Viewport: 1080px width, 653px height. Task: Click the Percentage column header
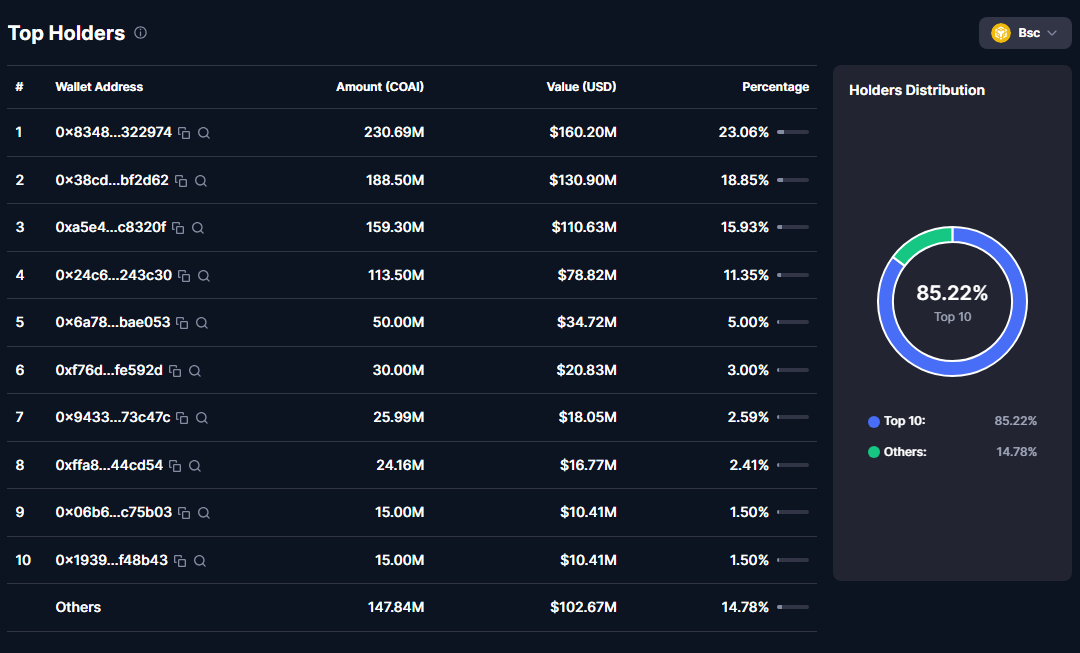coord(775,87)
